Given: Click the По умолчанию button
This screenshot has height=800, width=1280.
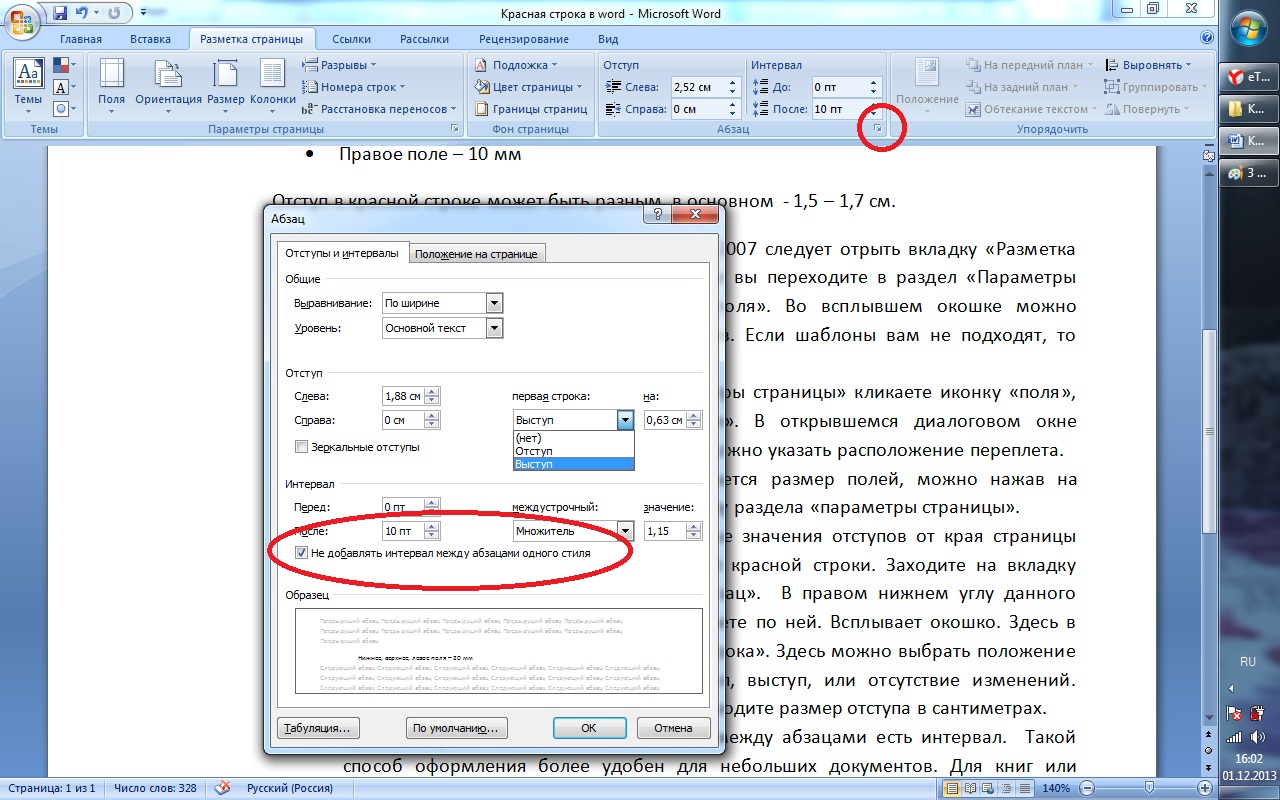Looking at the screenshot, I should point(457,728).
